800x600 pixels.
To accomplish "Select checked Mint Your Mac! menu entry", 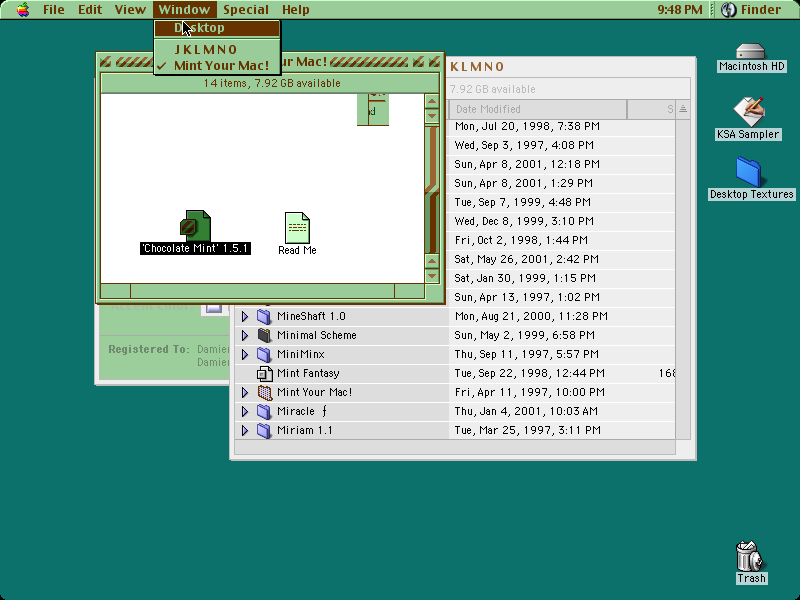I will pyautogui.click(x=217, y=65).
